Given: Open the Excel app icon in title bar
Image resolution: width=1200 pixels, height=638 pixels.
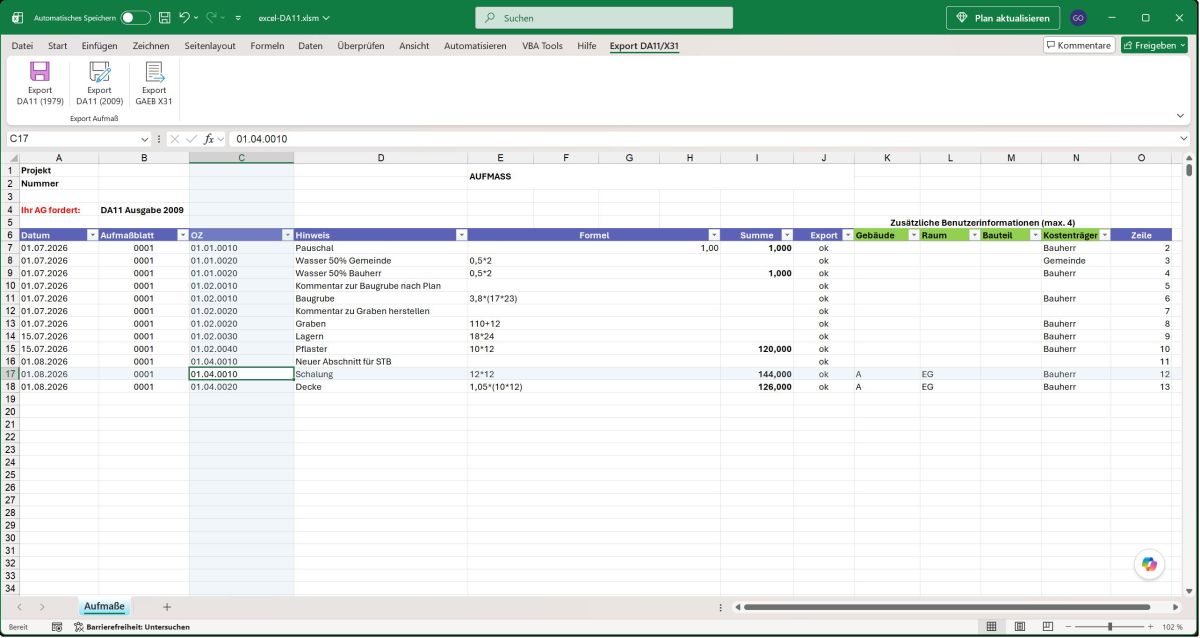Looking at the screenshot, I should (17, 18).
